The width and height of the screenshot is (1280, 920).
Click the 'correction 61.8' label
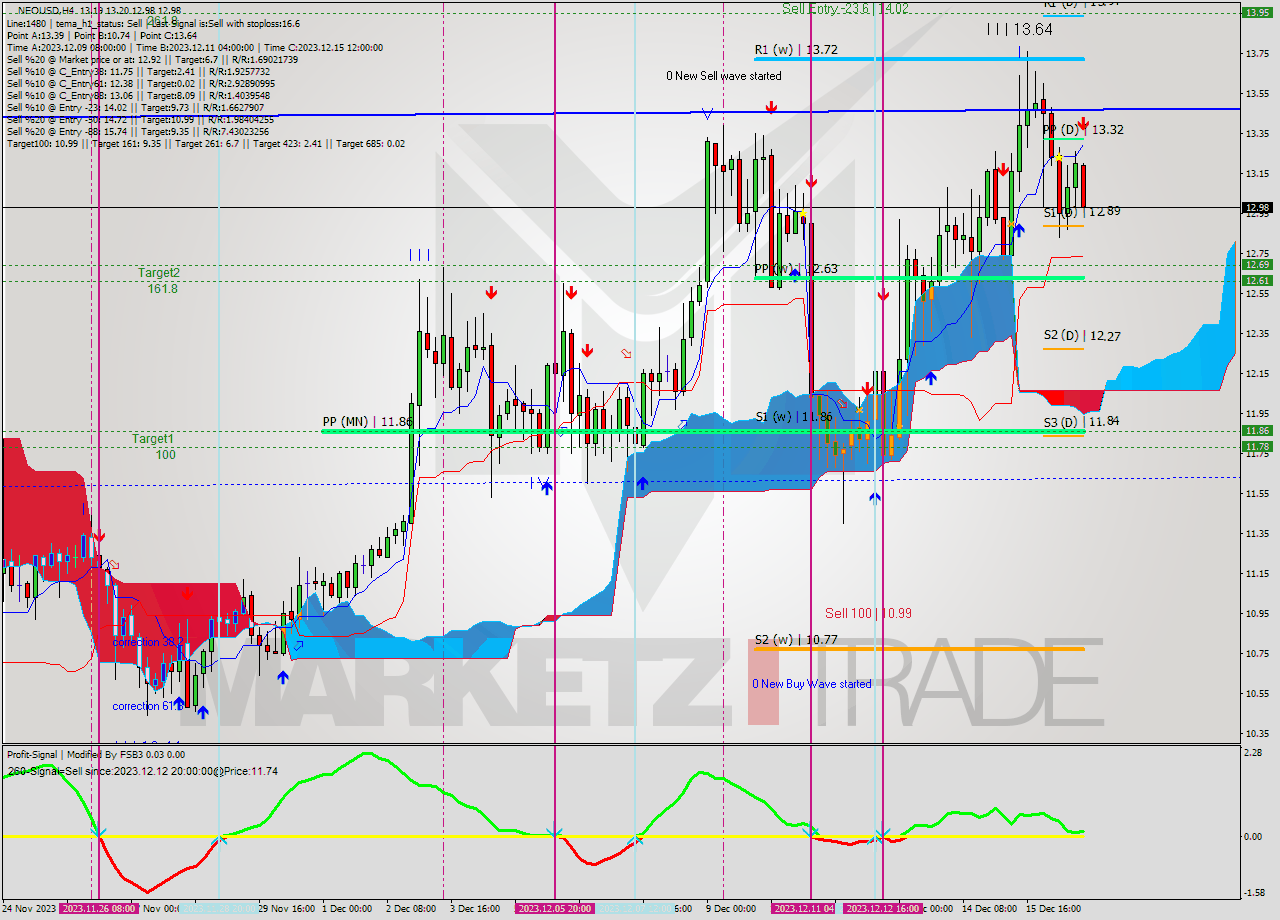pos(148,705)
